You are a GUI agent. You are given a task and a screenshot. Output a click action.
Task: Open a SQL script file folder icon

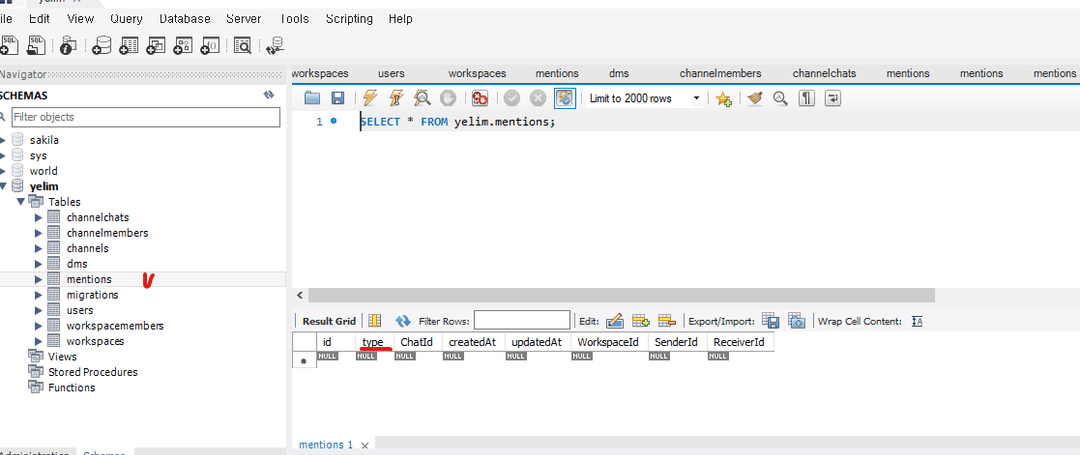312,98
